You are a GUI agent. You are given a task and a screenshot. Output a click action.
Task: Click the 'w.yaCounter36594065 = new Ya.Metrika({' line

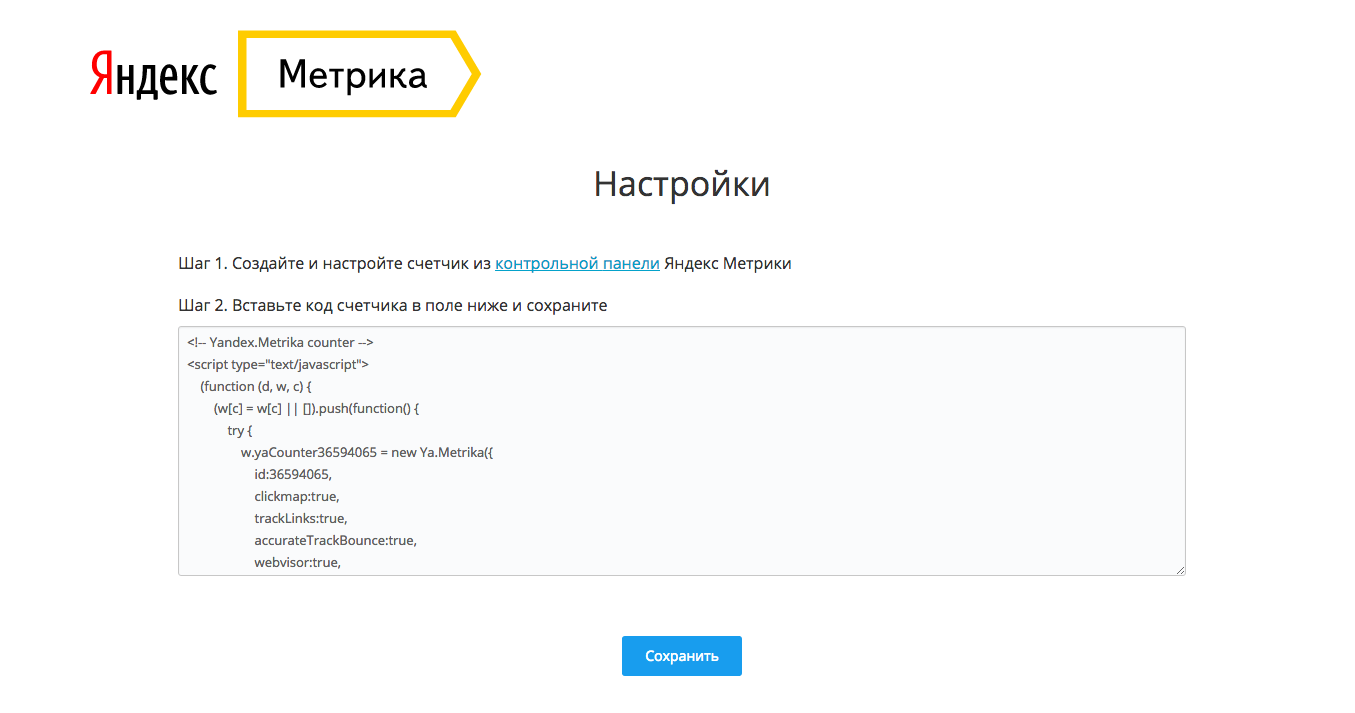click(367, 452)
